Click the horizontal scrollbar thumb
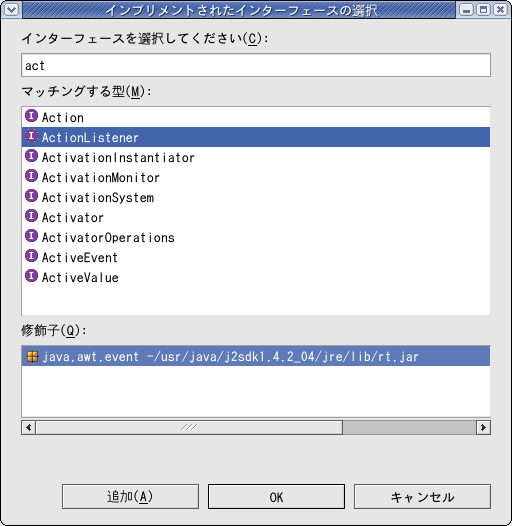The image size is (512, 526). pyautogui.click(x=189, y=427)
